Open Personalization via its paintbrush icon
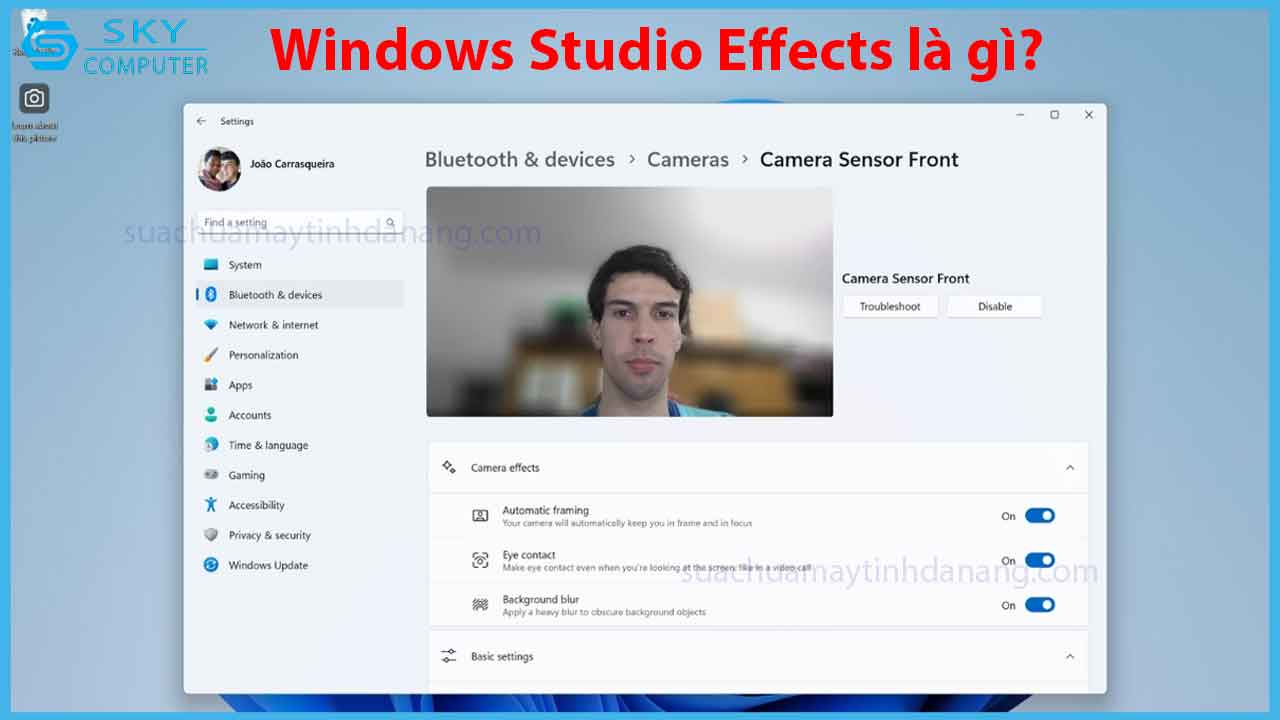1280x720 pixels. (x=211, y=355)
